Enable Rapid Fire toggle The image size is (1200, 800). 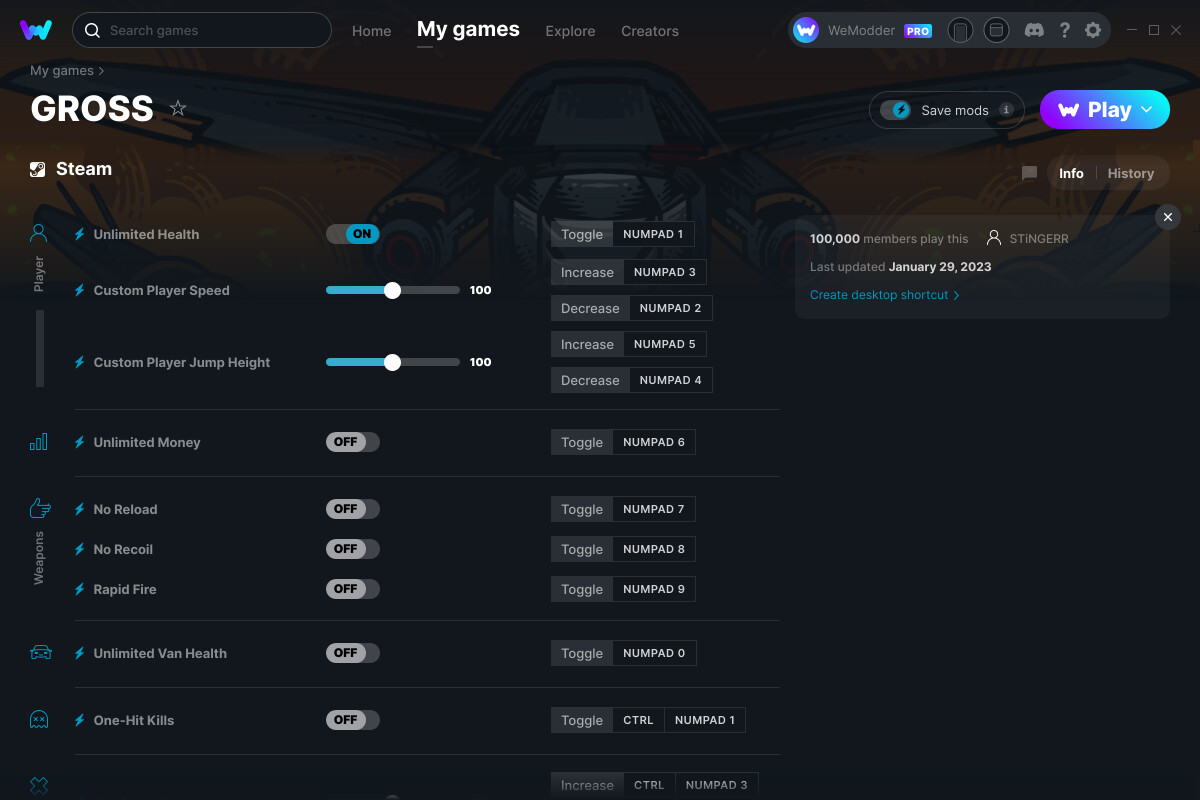[x=353, y=589]
